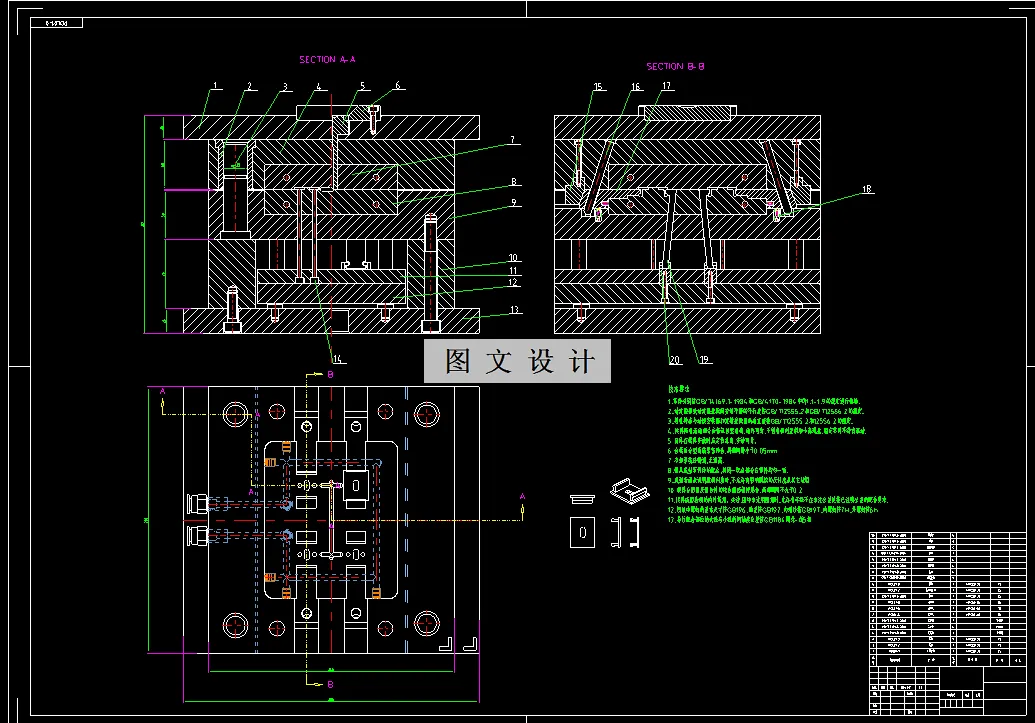This screenshot has width=1035, height=723.
Task: Select part balloon number 9
Action: (514, 203)
